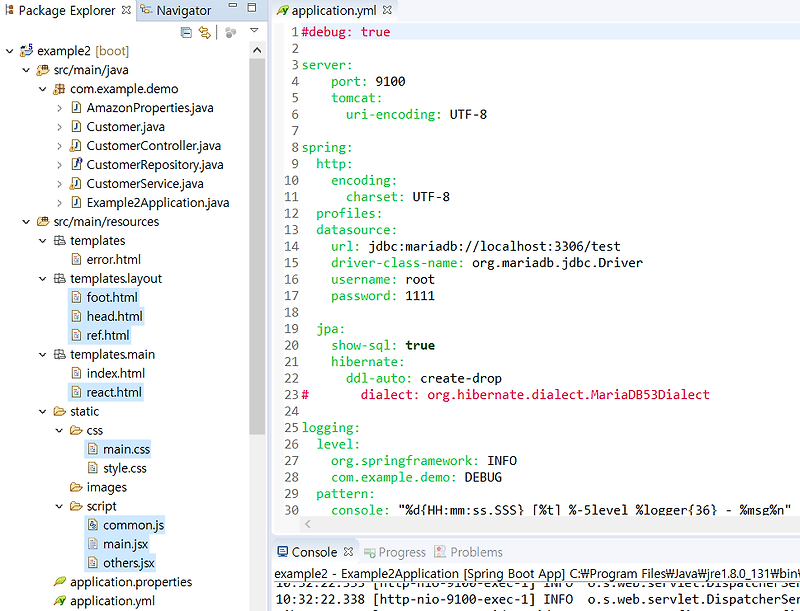
Task: Click the Collapse All icon in Package Explorer
Action: tap(185, 31)
